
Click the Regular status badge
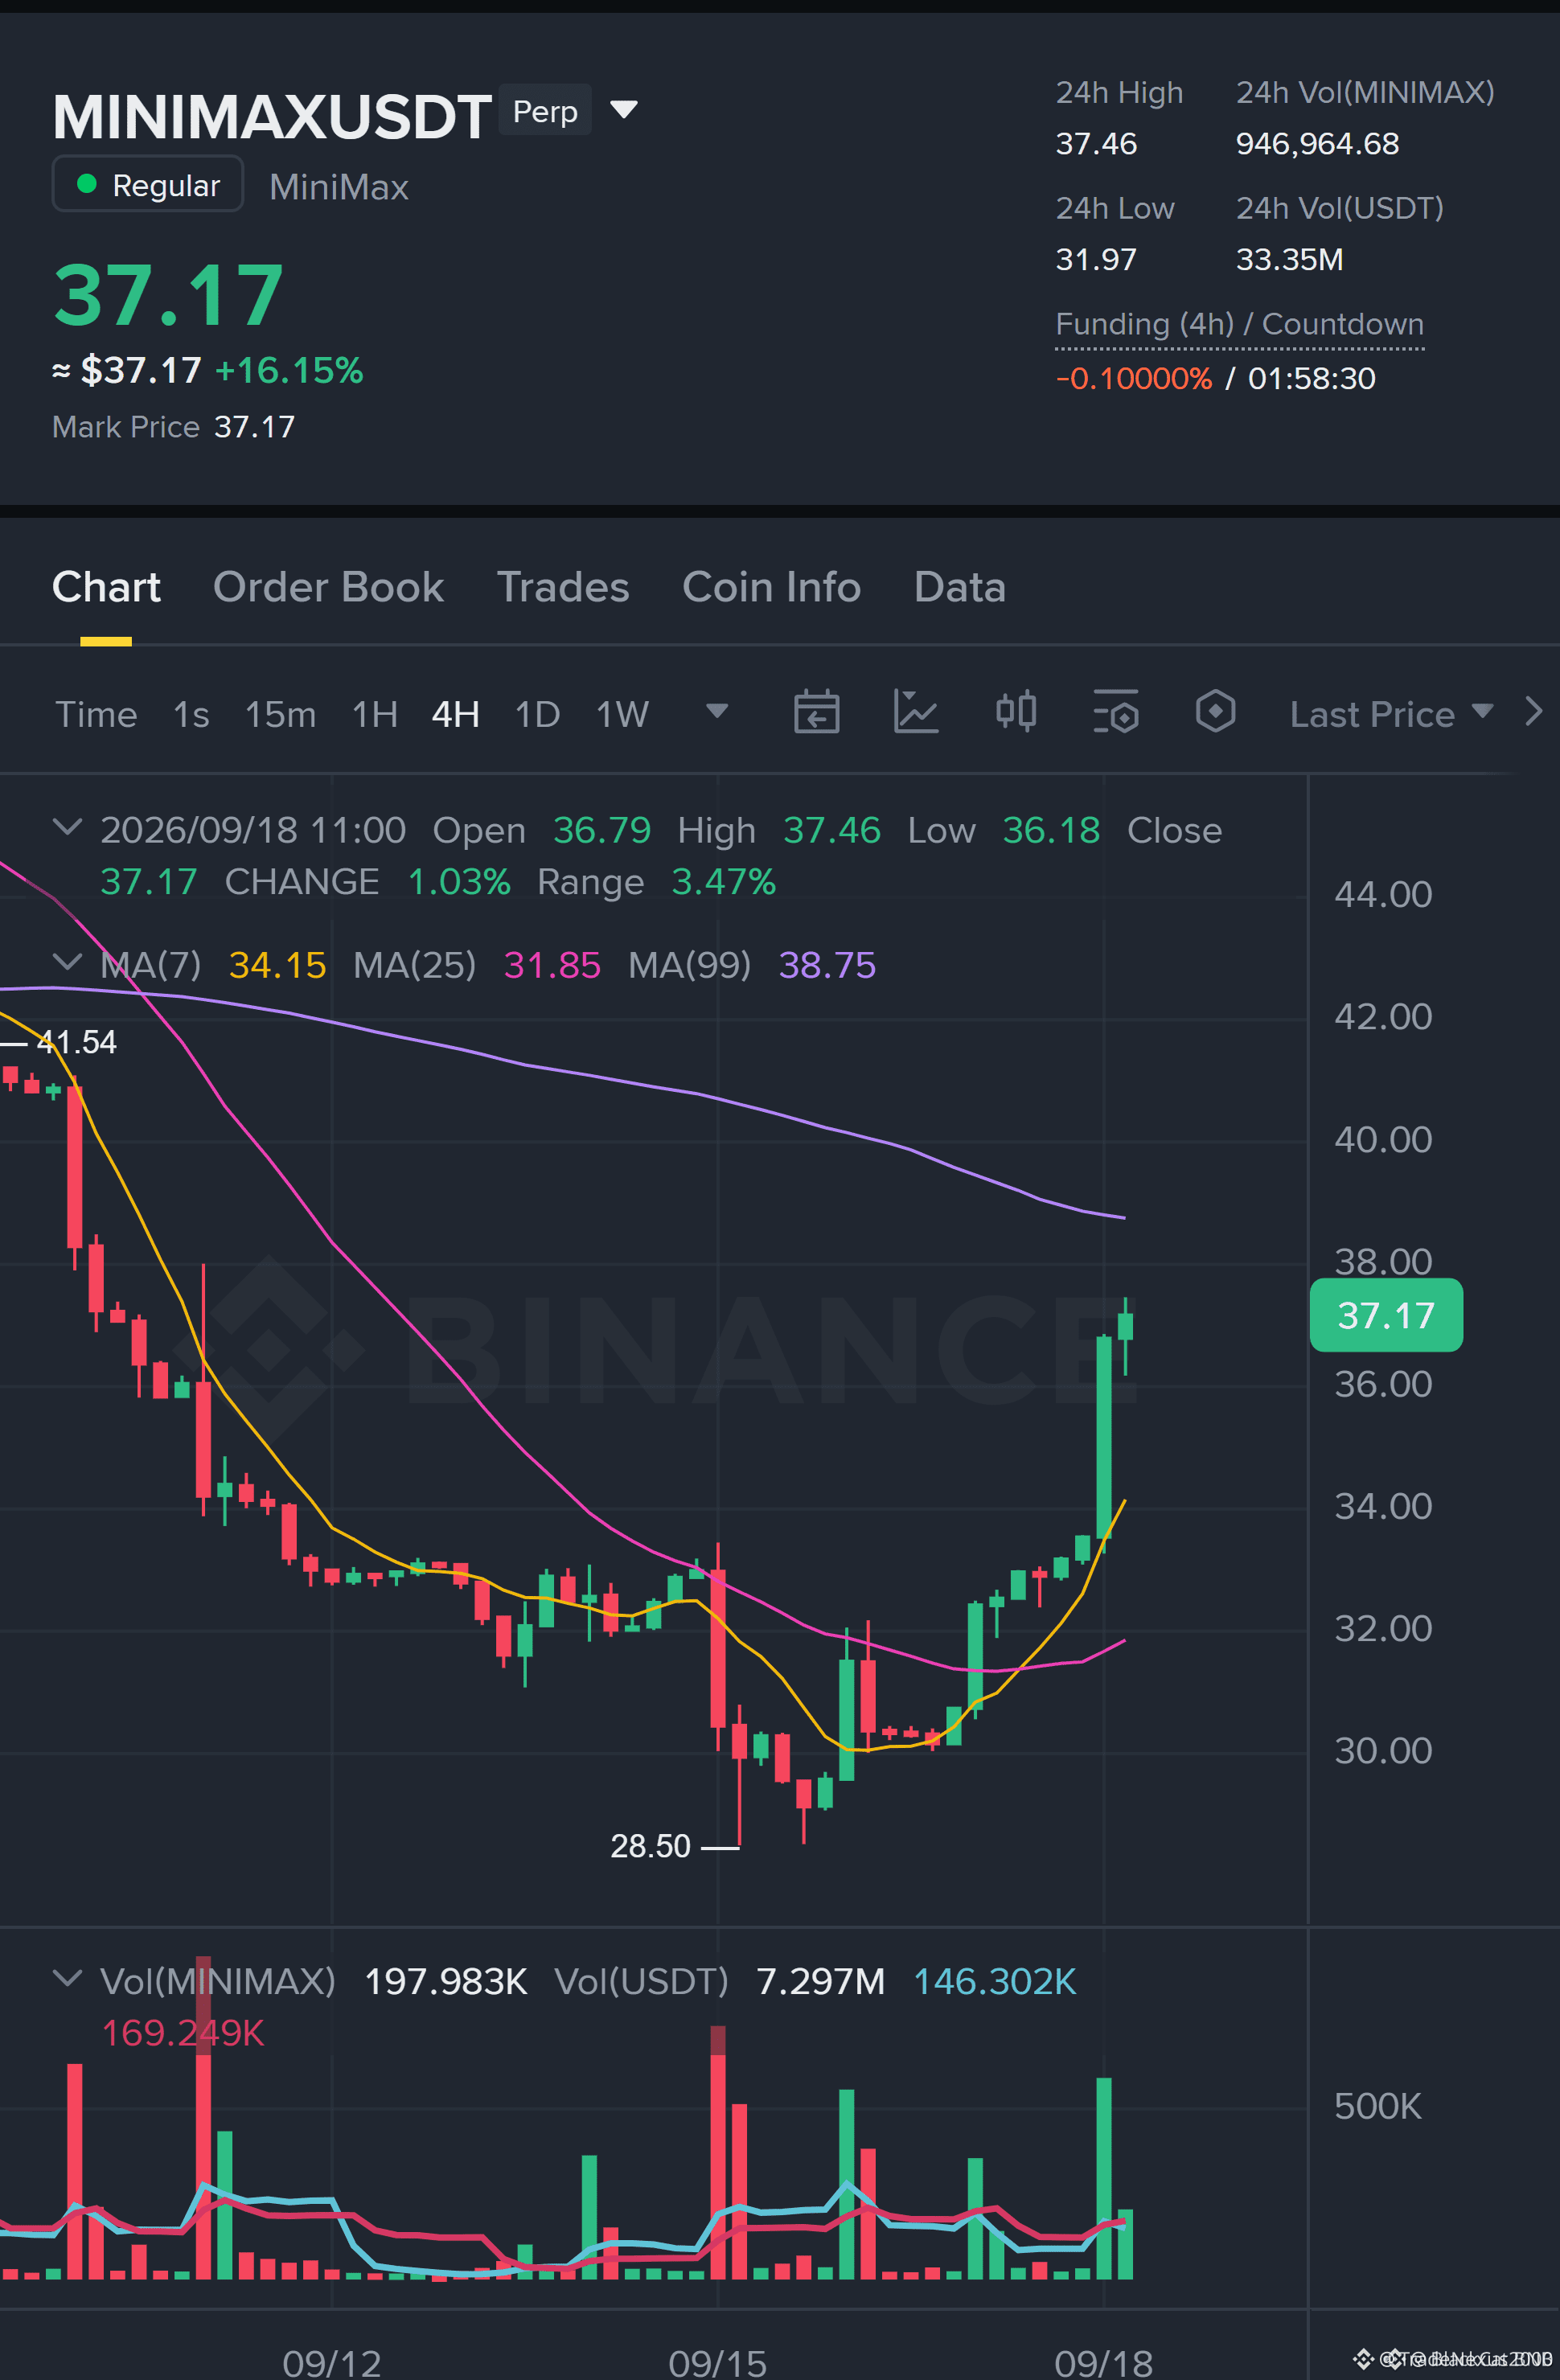tap(148, 184)
